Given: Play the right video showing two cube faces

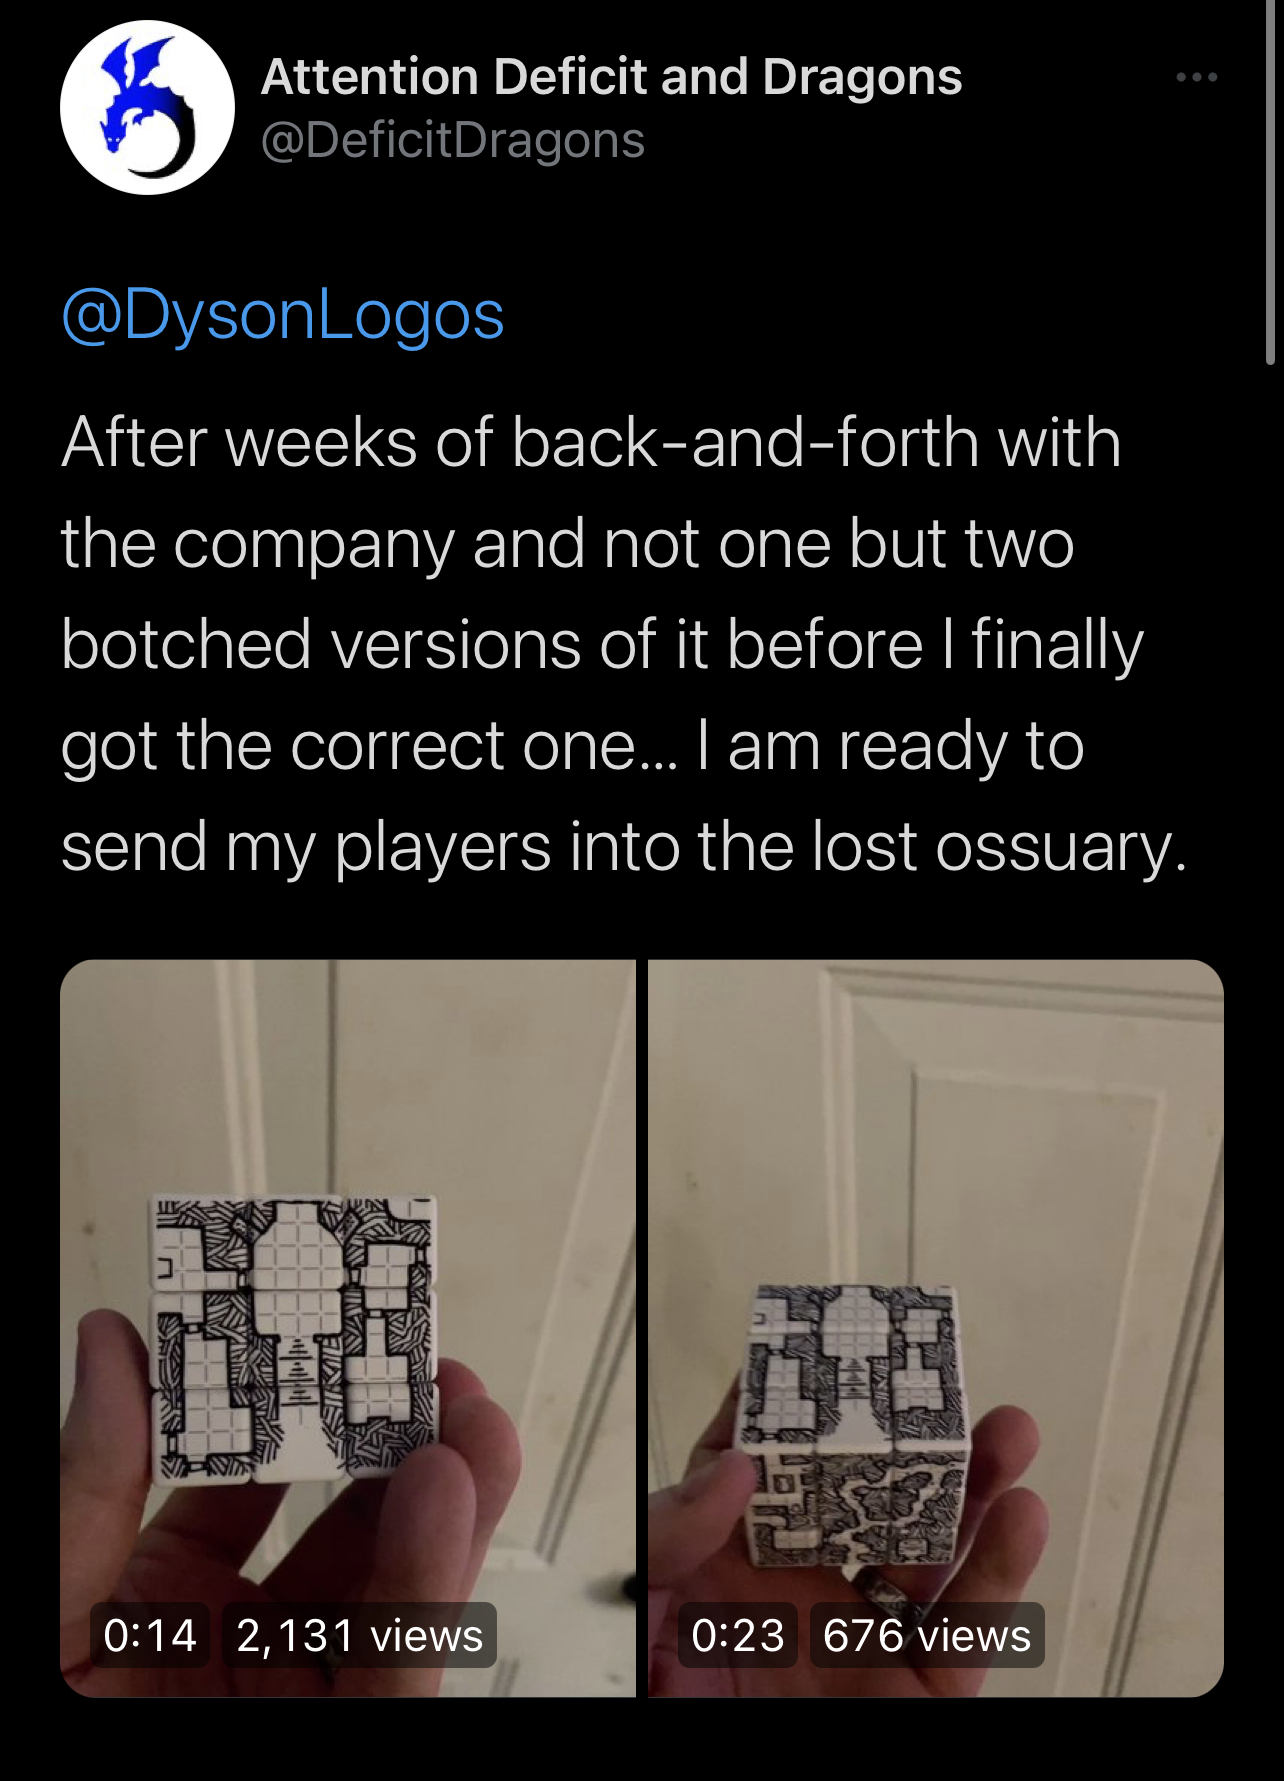Looking at the screenshot, I should point(936,1328).
